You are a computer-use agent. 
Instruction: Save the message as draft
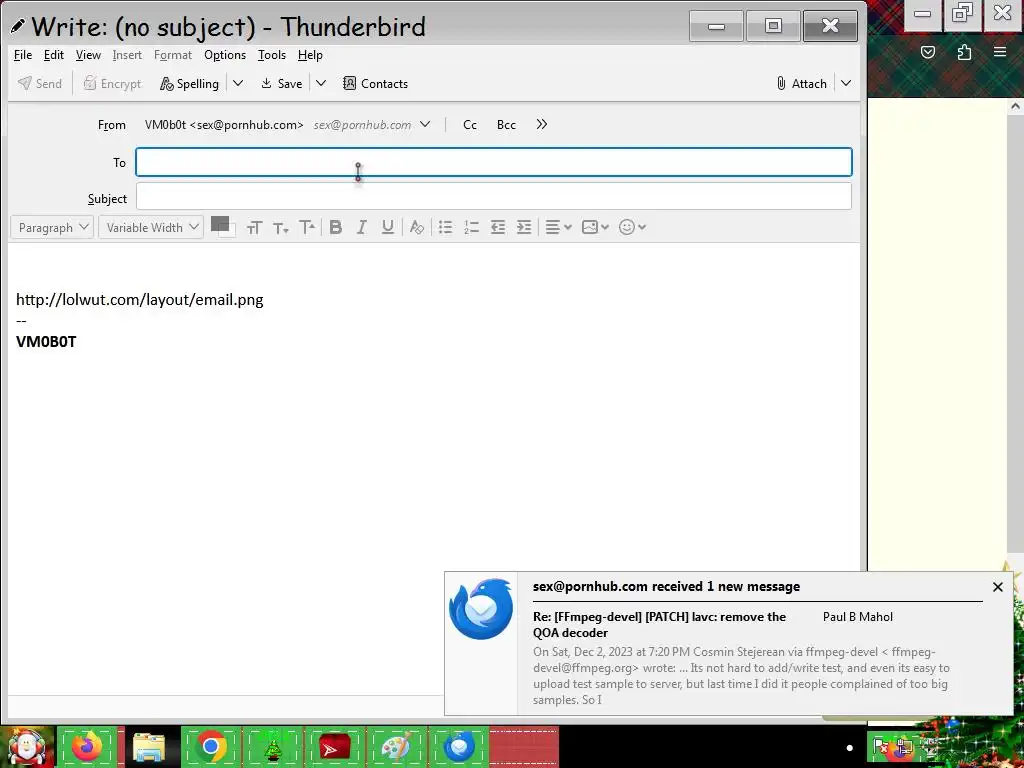pyautogui.click(x=281, y=84)
